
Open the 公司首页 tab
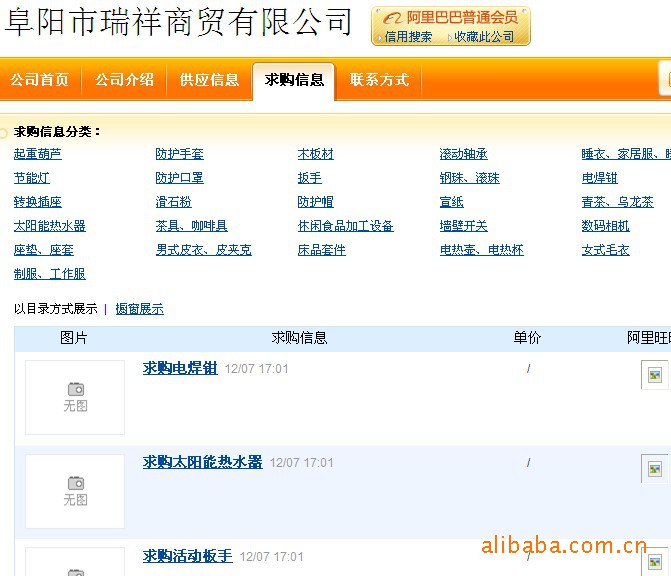pos(39,80)
